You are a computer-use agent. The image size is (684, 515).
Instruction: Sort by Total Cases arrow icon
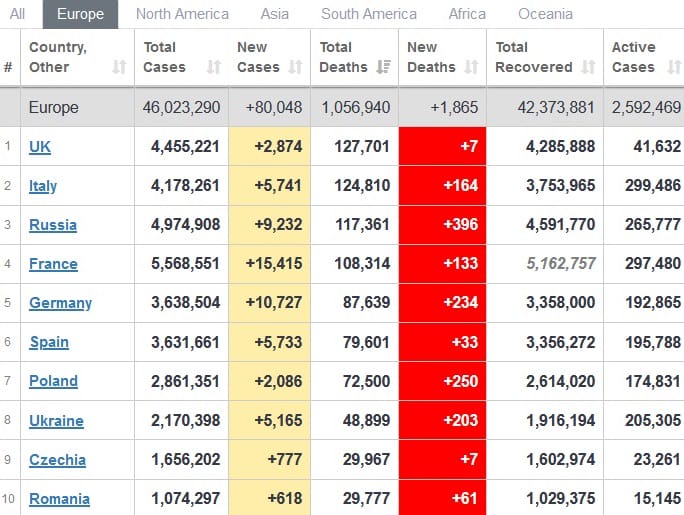click(213, 67)
